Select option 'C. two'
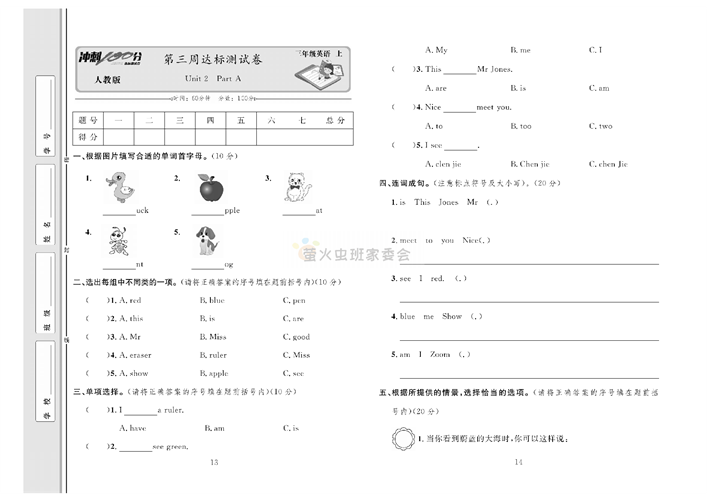This screenshot has width=707, height=500. point(601,126)
